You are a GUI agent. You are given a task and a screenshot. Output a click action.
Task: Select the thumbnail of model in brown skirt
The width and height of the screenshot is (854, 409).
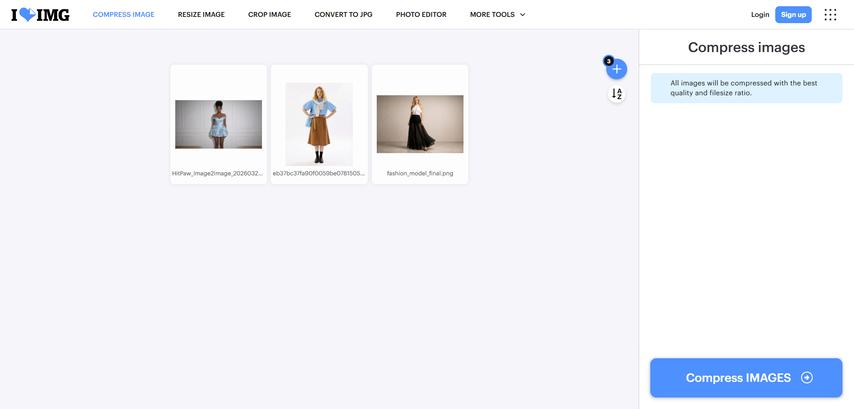coord(319,124)
